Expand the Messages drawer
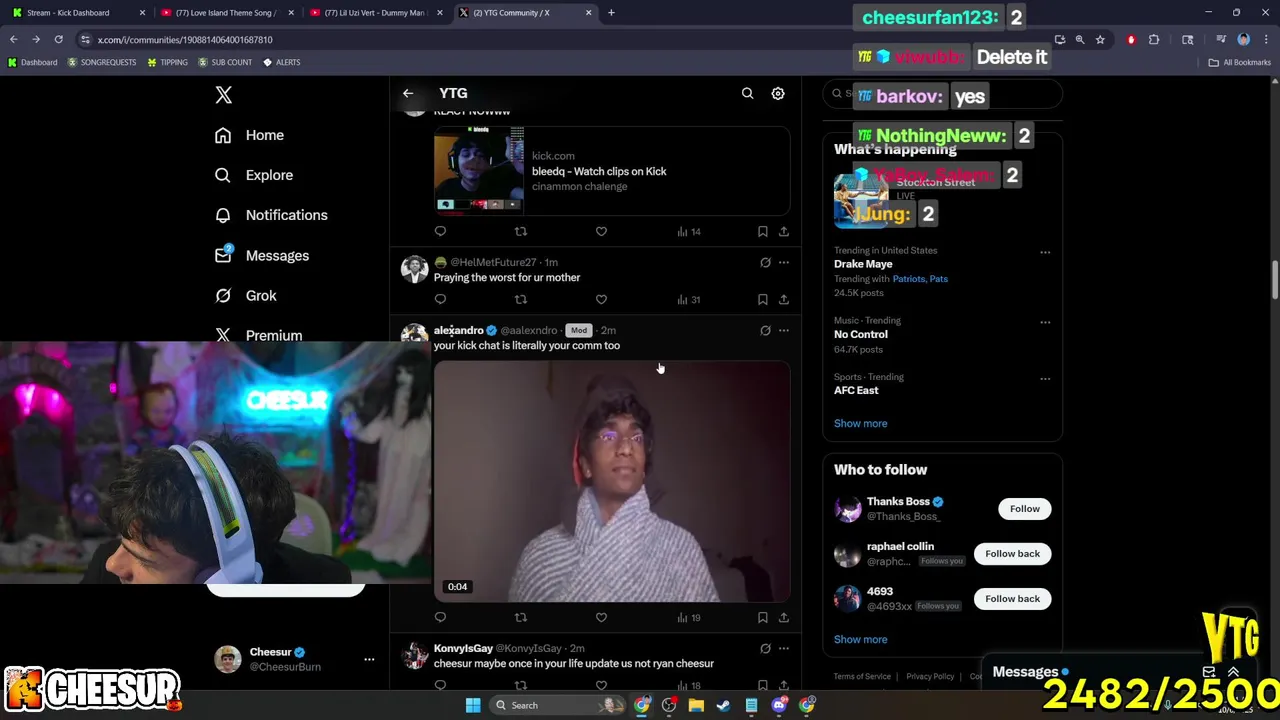Image resolution: width=1280 pixels, height=720 pixels. click(x=1234, y=672)
